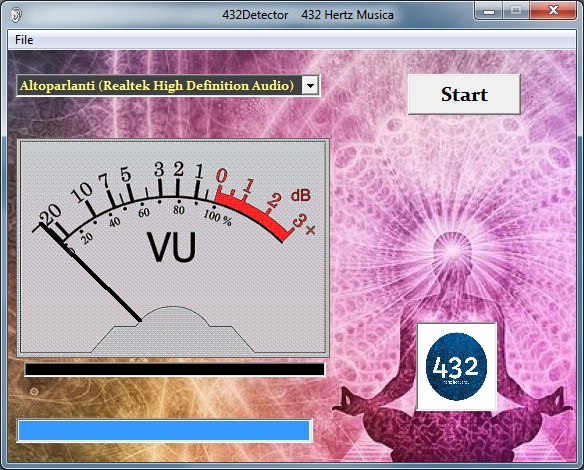
Task: Open the File menu
Action: (x=24, y=39)
